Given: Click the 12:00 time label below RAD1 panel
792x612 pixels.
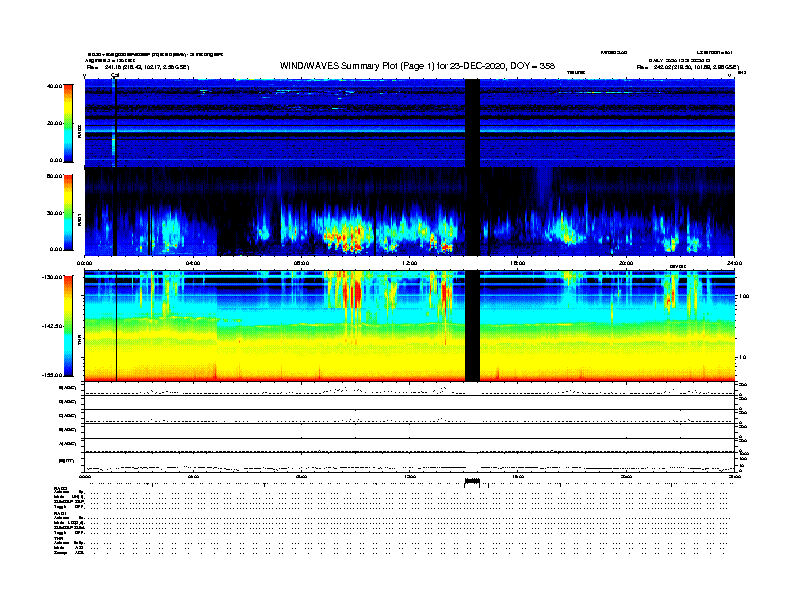Looking at the screenshot, I should click(410, 263).
